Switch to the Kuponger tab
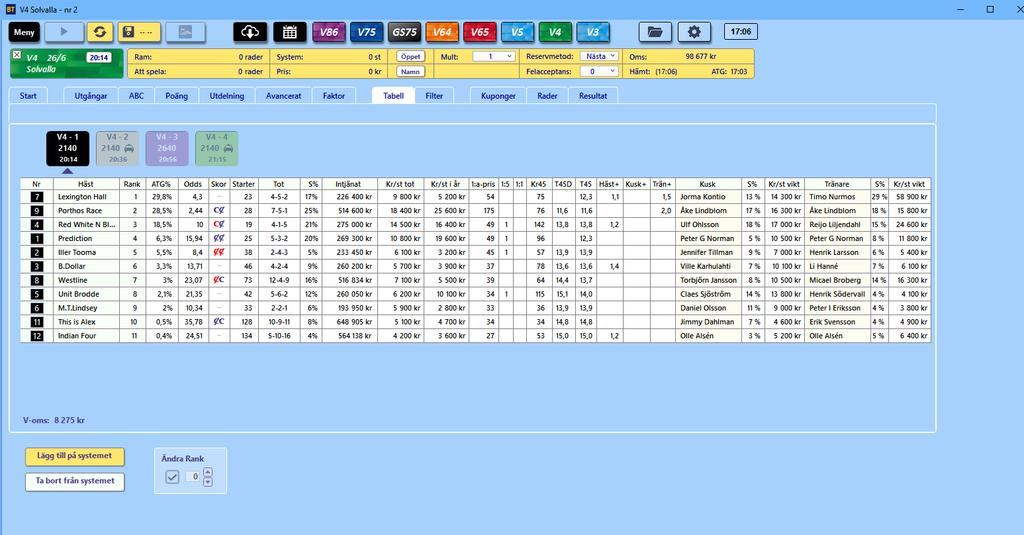Image resolution: width=1024 pixels, height=535 pixels. (498, 96)
